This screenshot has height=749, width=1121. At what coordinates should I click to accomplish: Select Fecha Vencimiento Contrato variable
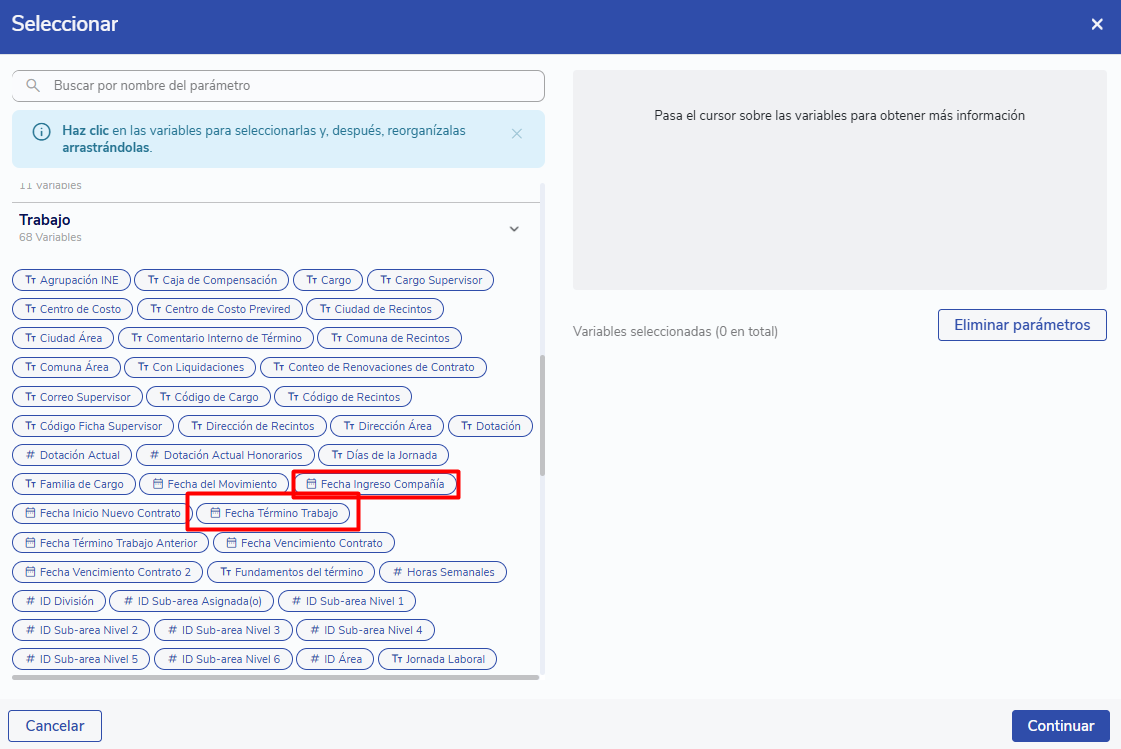[x=304, y=543]
